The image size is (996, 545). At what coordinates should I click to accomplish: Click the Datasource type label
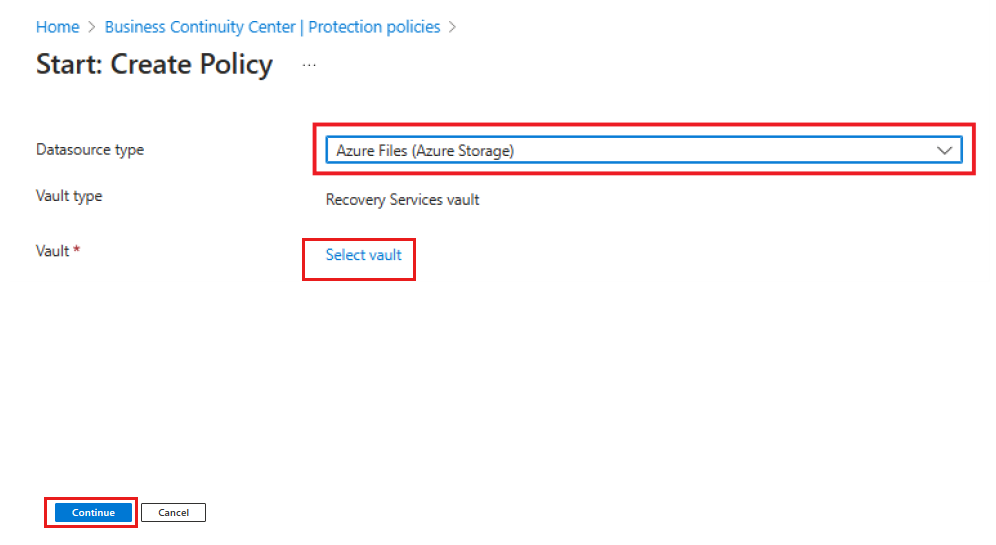pos(90,150)
